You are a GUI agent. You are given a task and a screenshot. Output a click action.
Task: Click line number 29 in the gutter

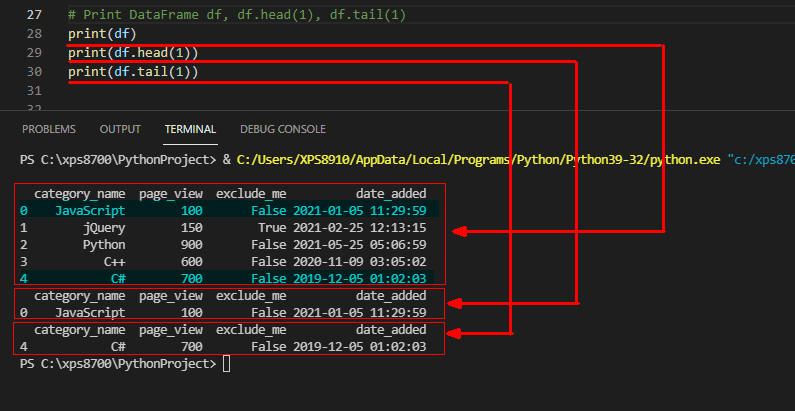34,53
